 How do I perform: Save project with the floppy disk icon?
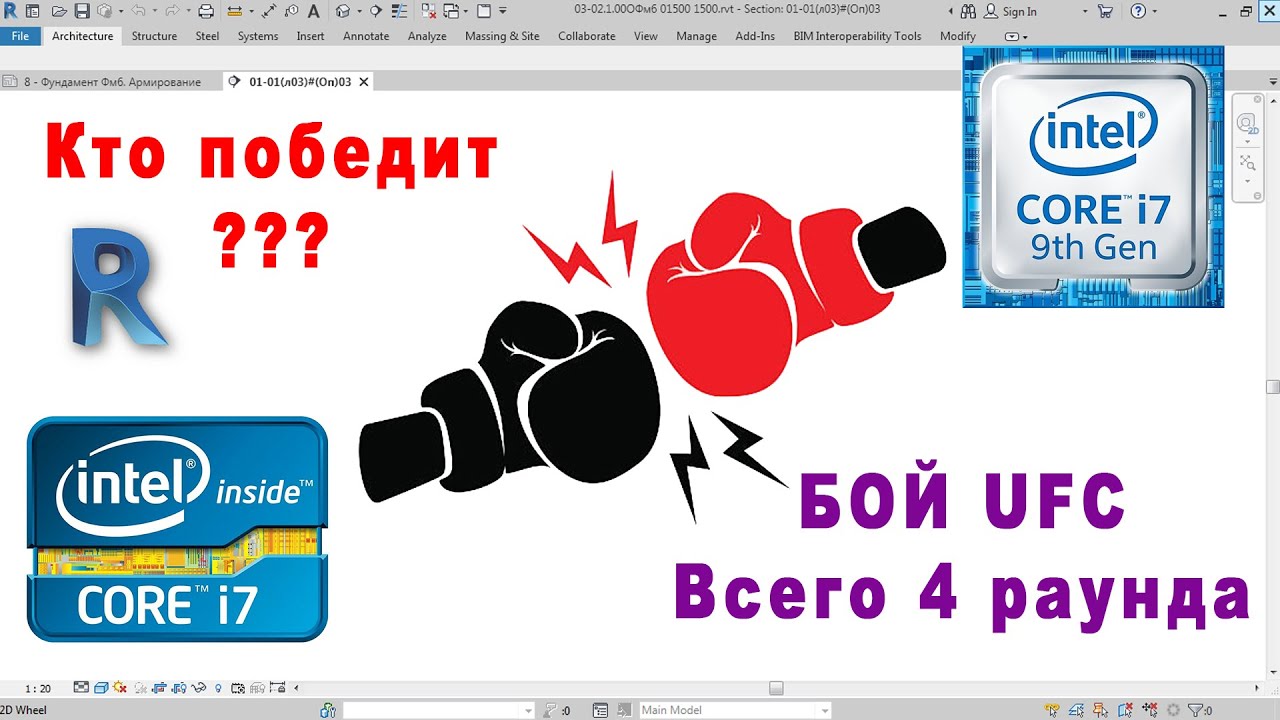[82, 12]
